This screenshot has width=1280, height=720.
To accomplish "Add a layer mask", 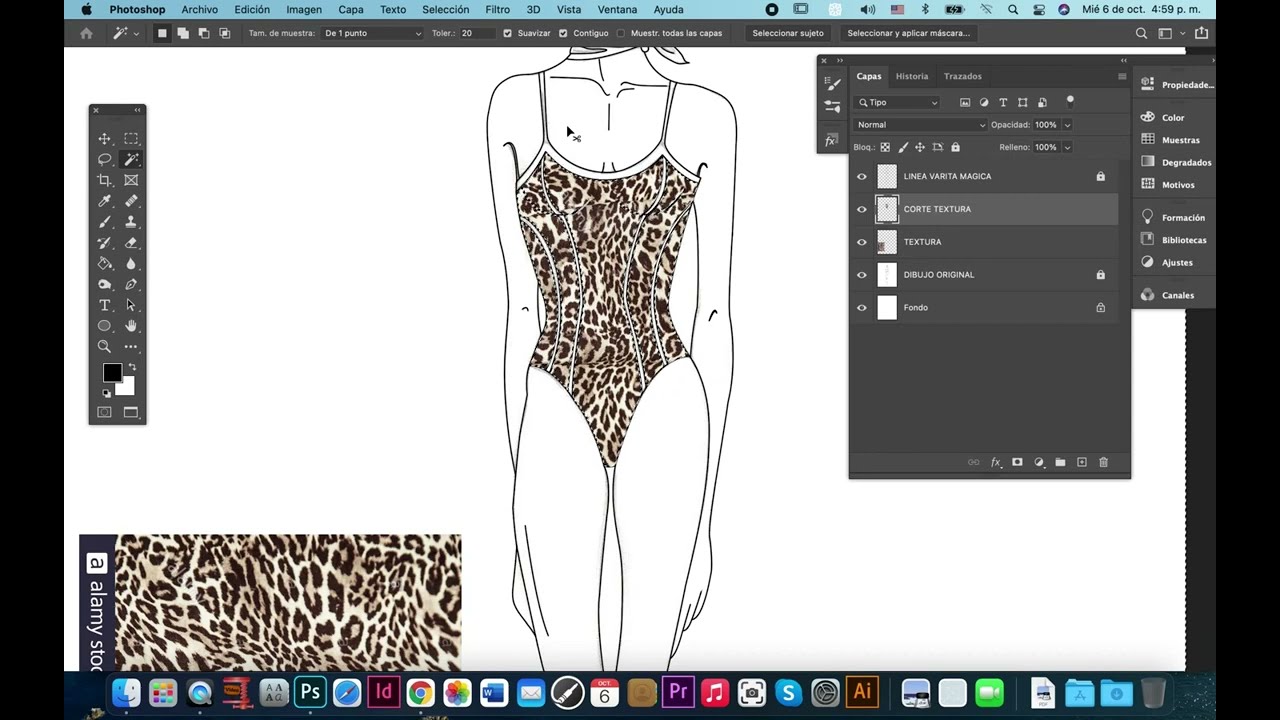I will pyautogui.click(x=1017, y=462).
